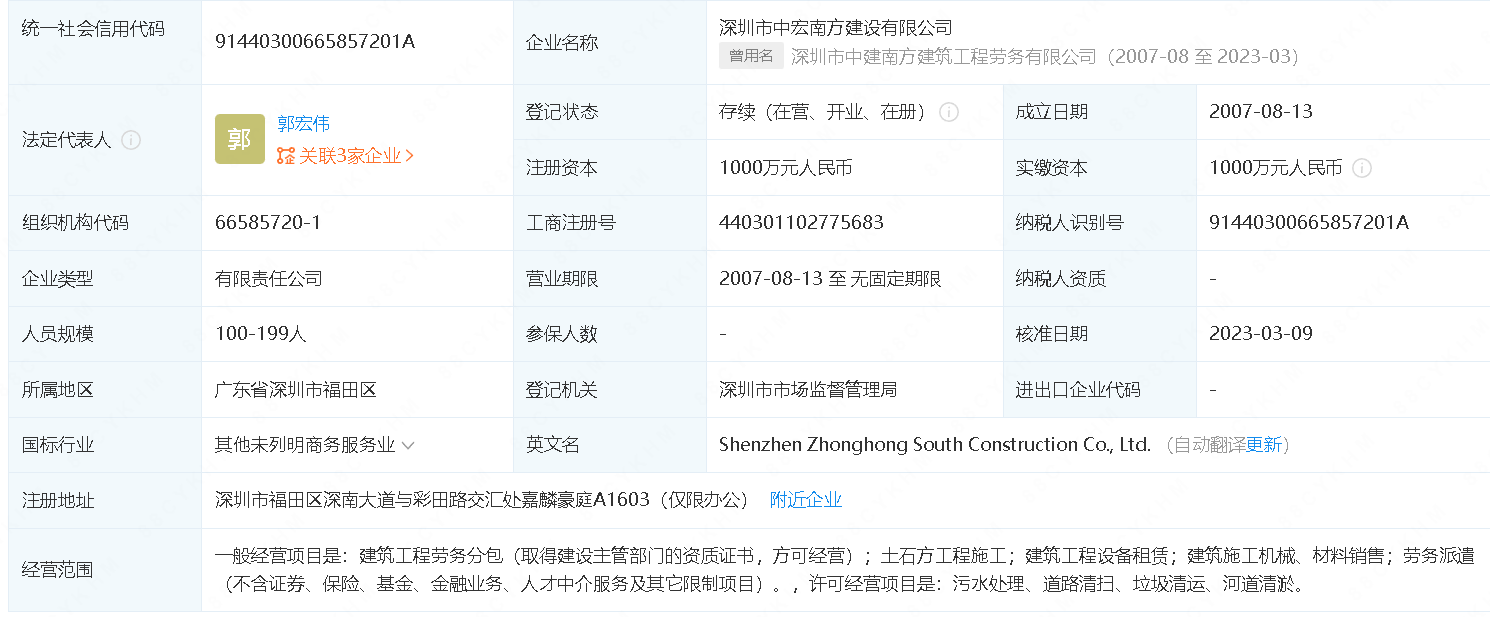Click registration number 440301102775683
Image resolution: width=1490 pixels, height=617 pixels.
pos(801,223)
